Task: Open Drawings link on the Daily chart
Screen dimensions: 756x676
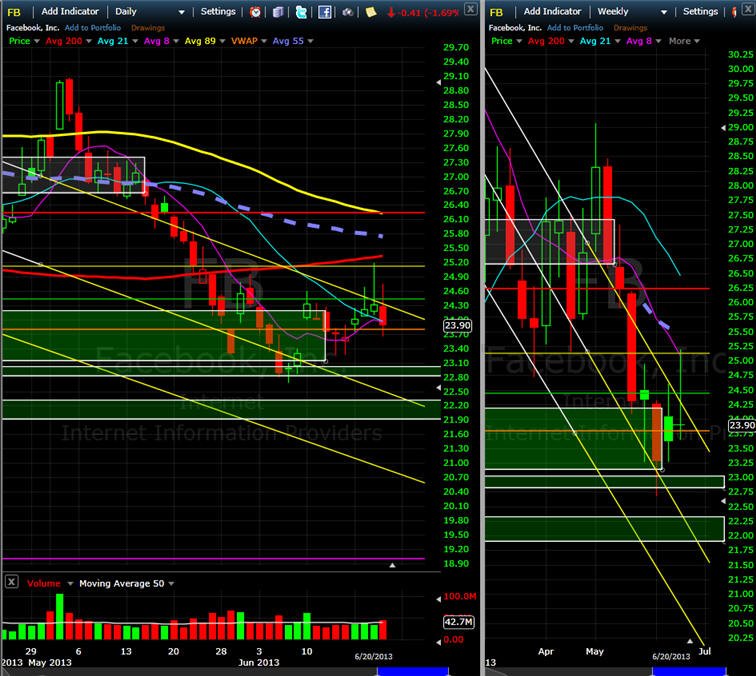Action: coord(148,28)
